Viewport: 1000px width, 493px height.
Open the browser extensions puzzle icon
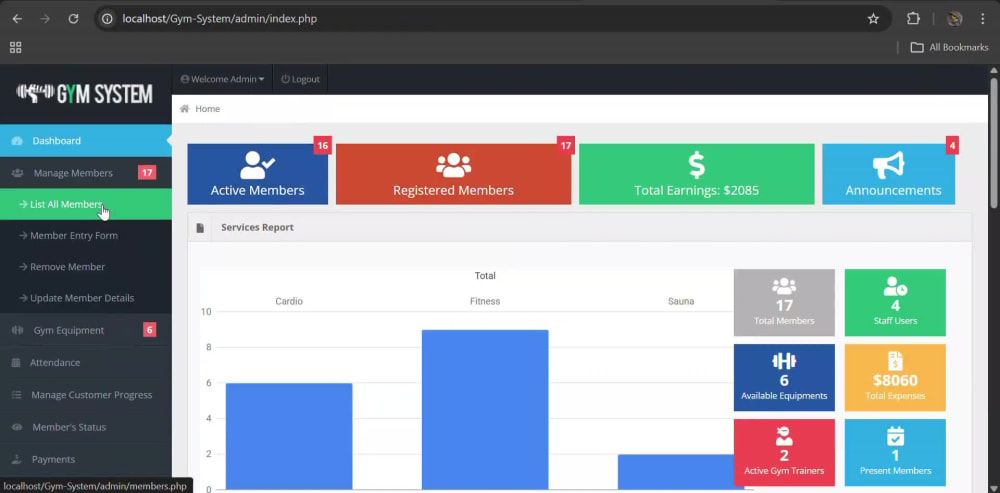point(913,18)
